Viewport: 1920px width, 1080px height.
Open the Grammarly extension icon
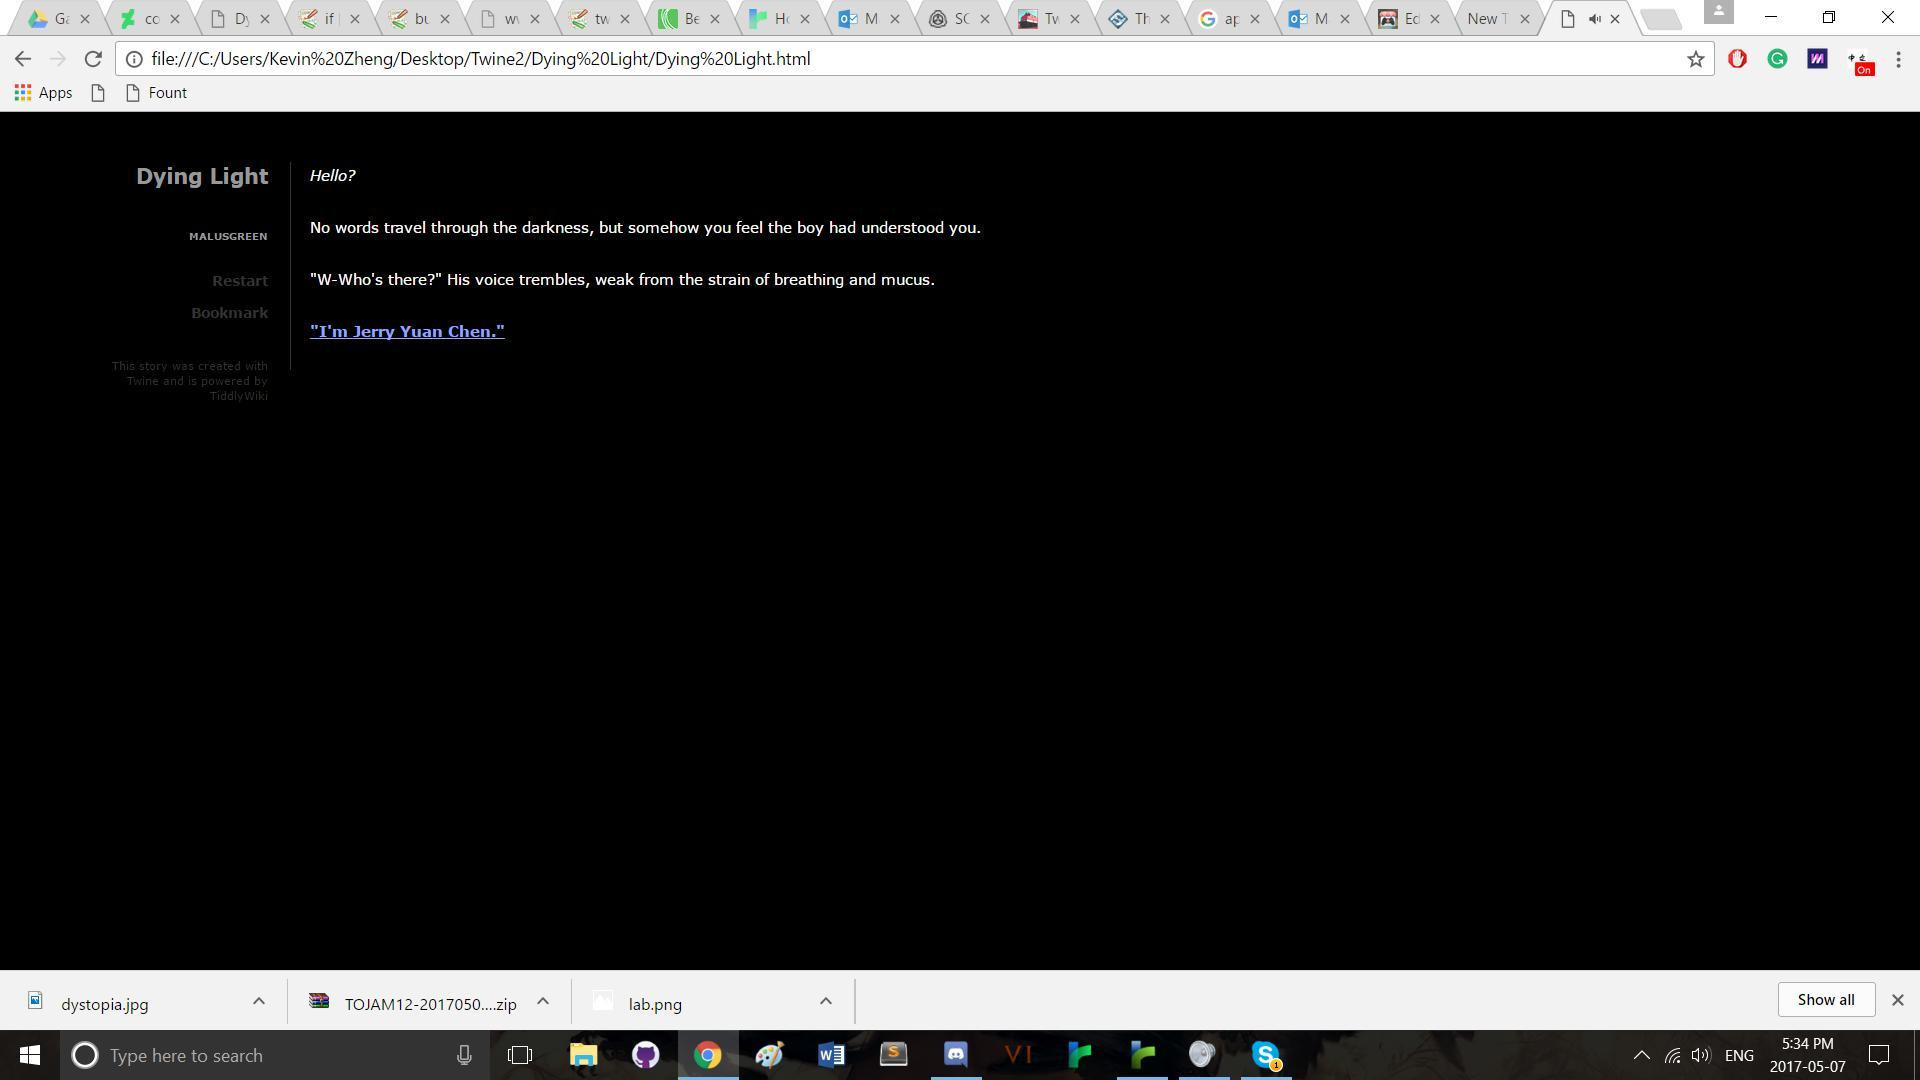(x=1777, y=59)
